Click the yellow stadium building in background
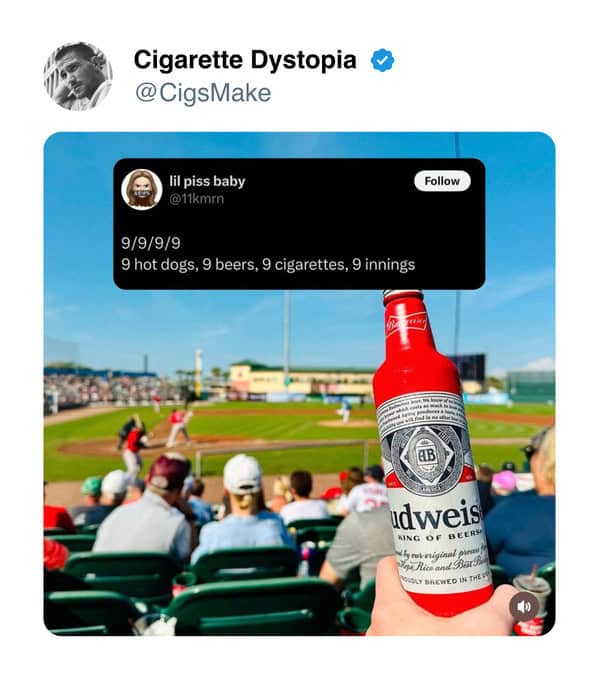 (x=301, y=377)
